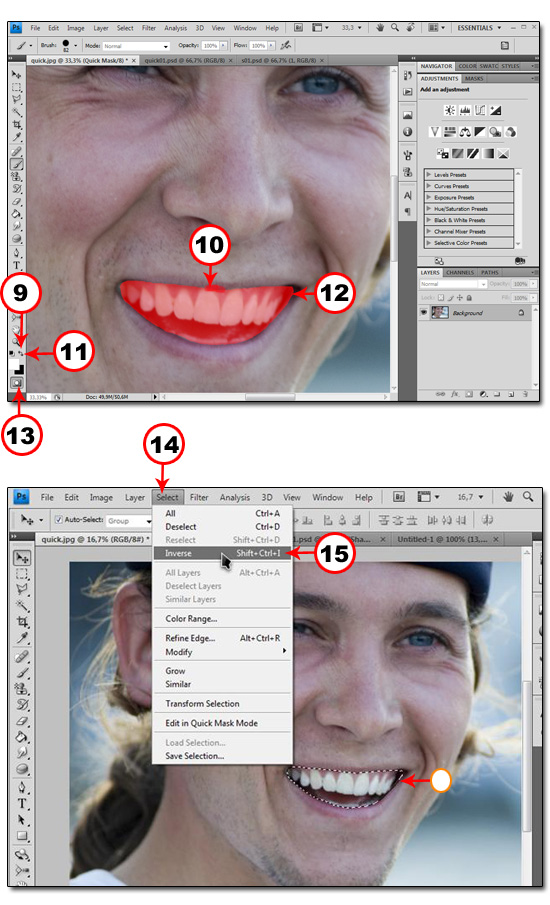Image resolution: width=550 pixels, height=905 pixels.
Task: Expand Hue/Saturation Presets
Action: pyautogui.click(x=428, y=208)
